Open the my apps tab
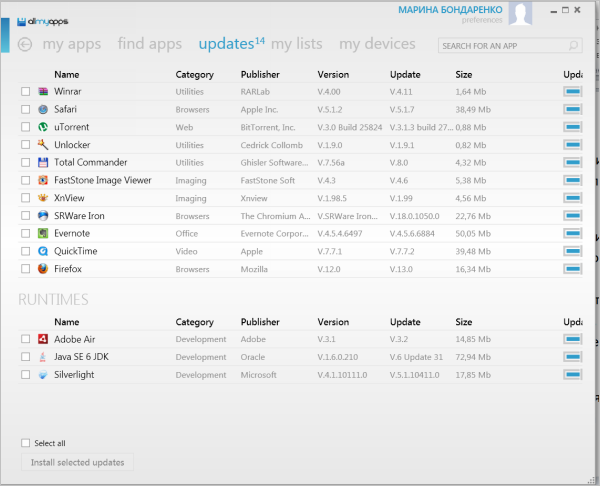 (x=72, y=44)
